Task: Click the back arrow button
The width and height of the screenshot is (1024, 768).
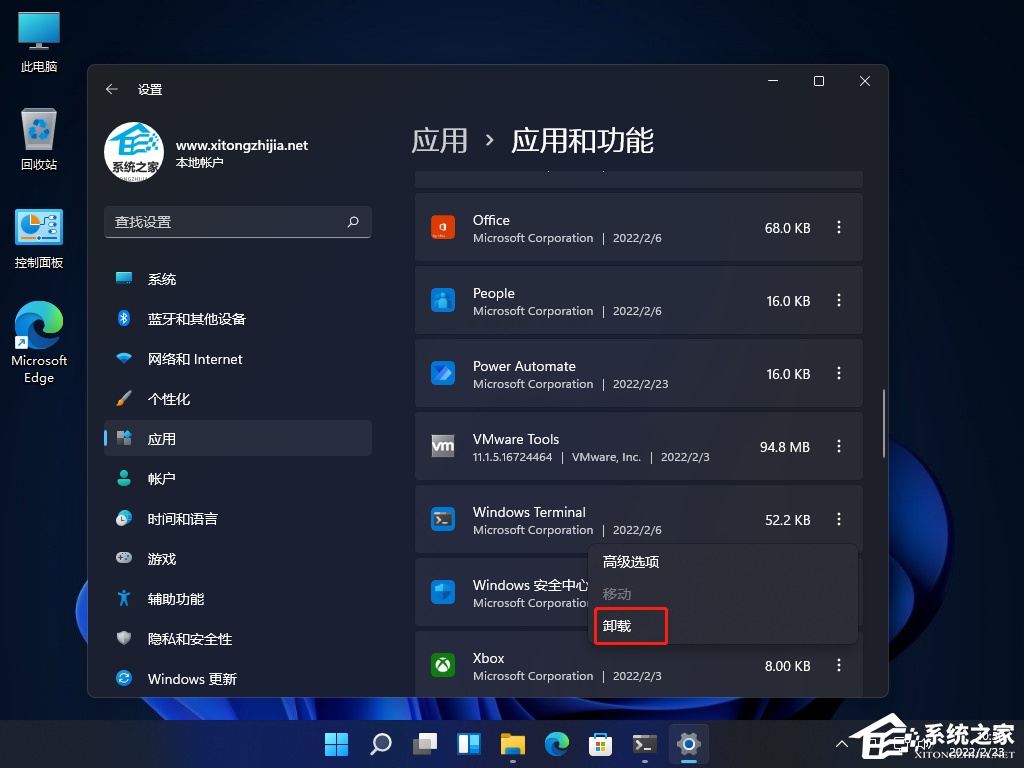Action: tap(111, 89)
